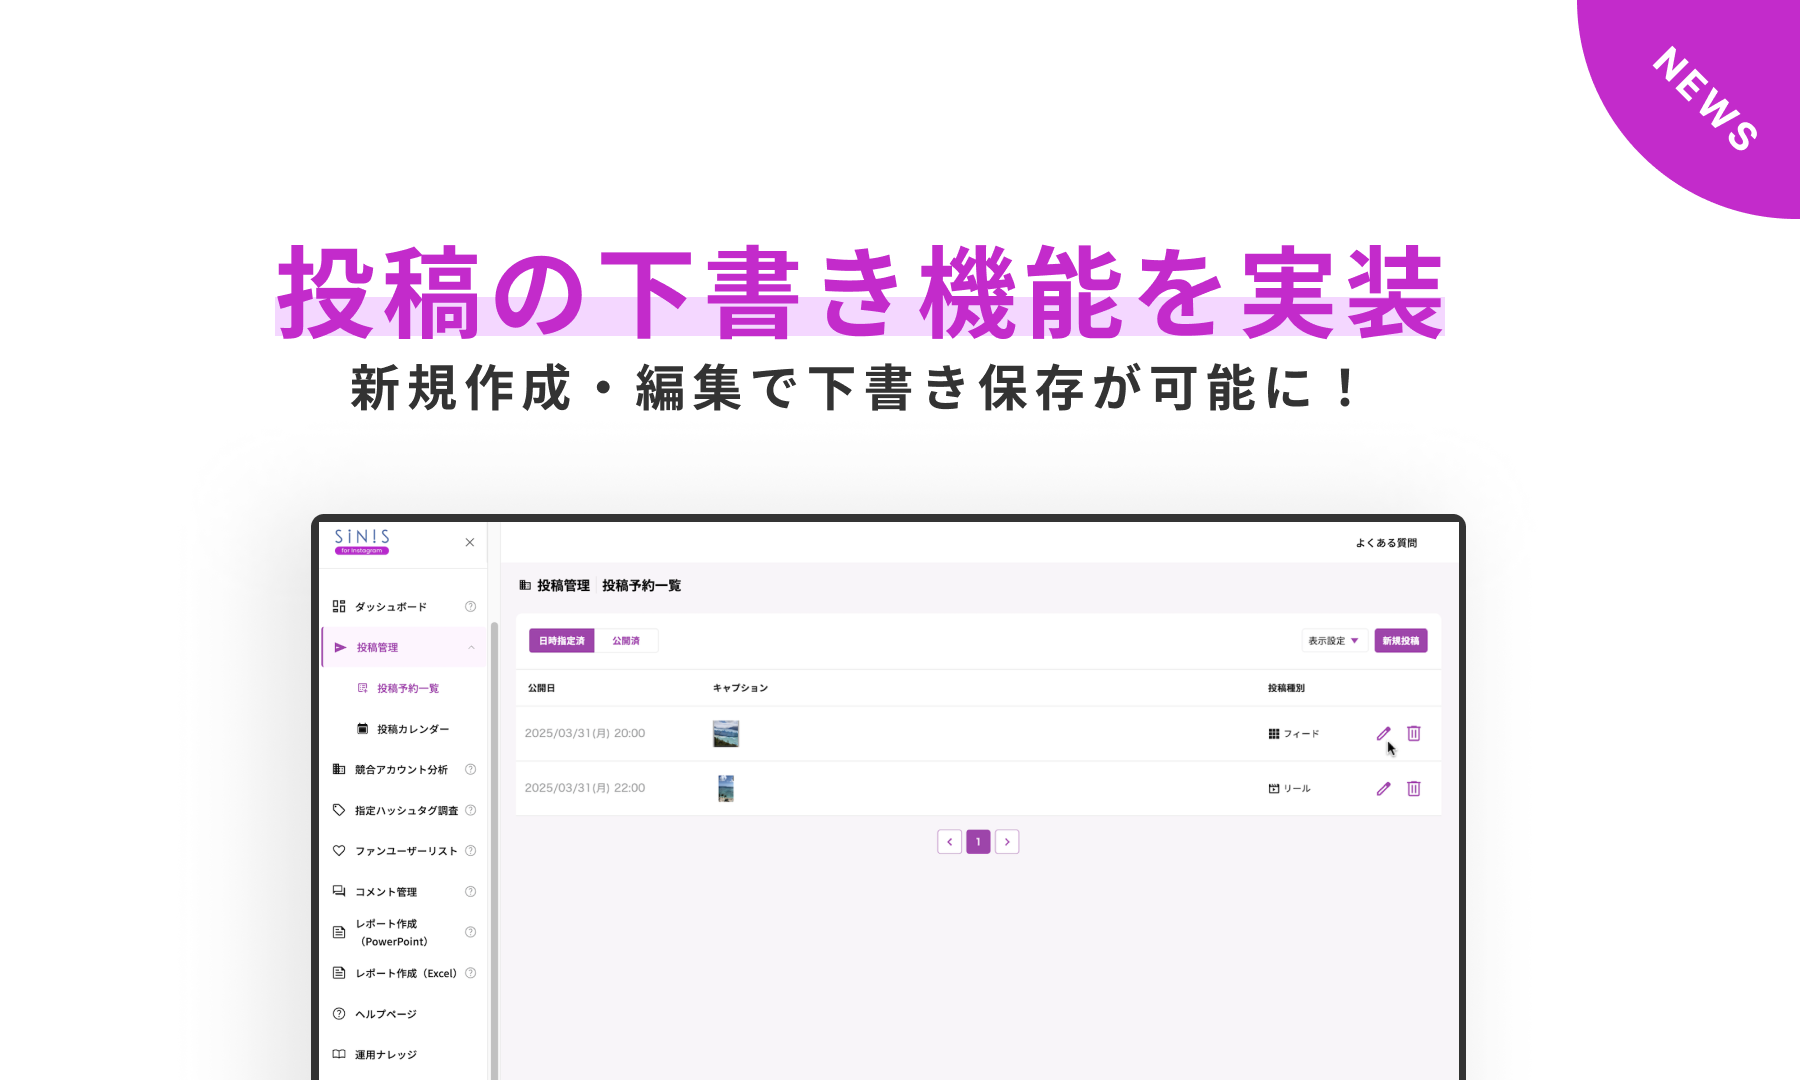1800x1080 pixels.
Task: Click the 競合アカウント分析 sidebar icon
Action: coord(338,769)
